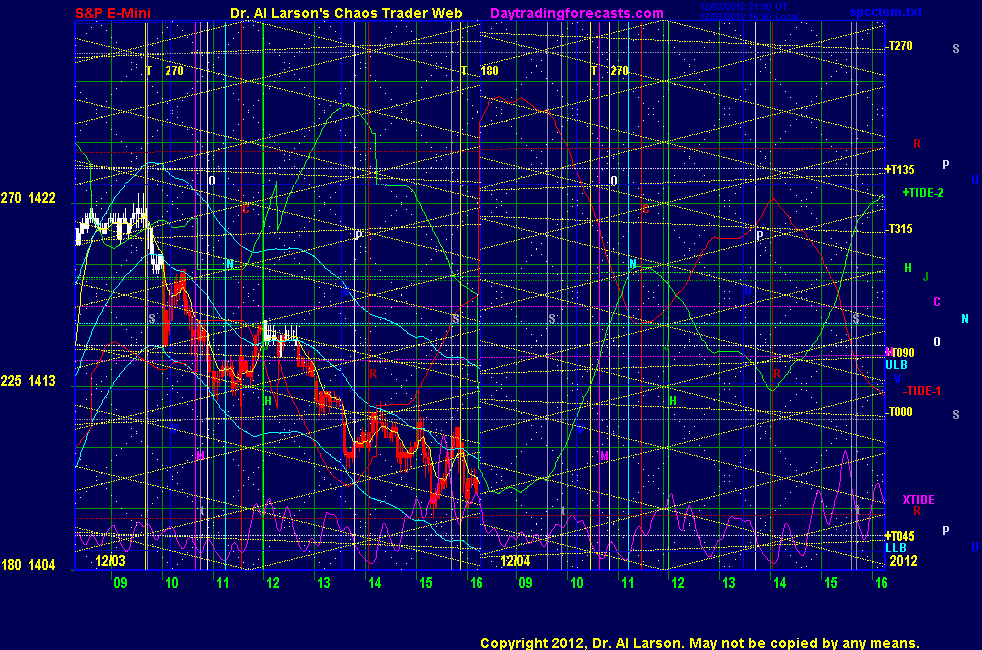Image resolution: width=982 pixels, height=650 pixels.
Task: Click cyan N in right margin legend
Action: 965,319
